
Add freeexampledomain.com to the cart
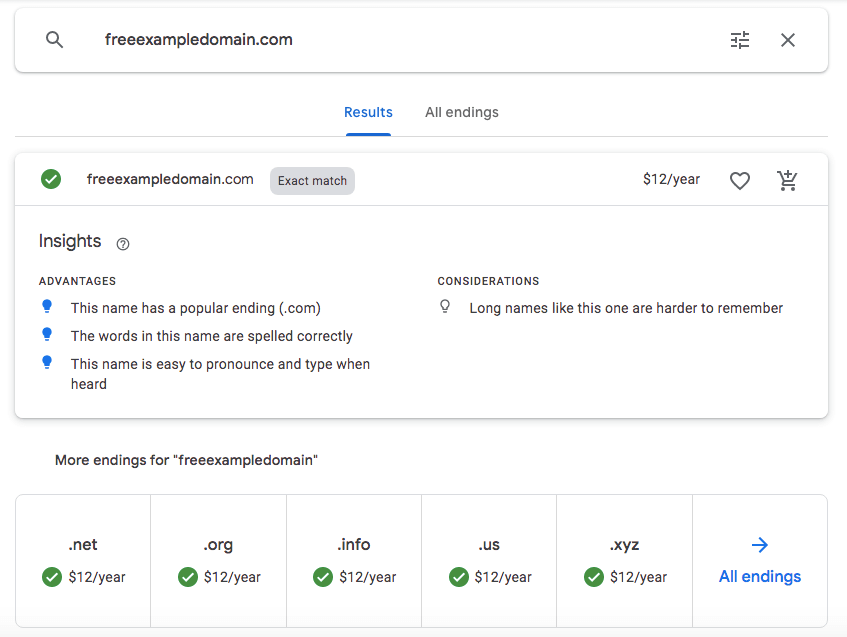(x=788, y=180)
